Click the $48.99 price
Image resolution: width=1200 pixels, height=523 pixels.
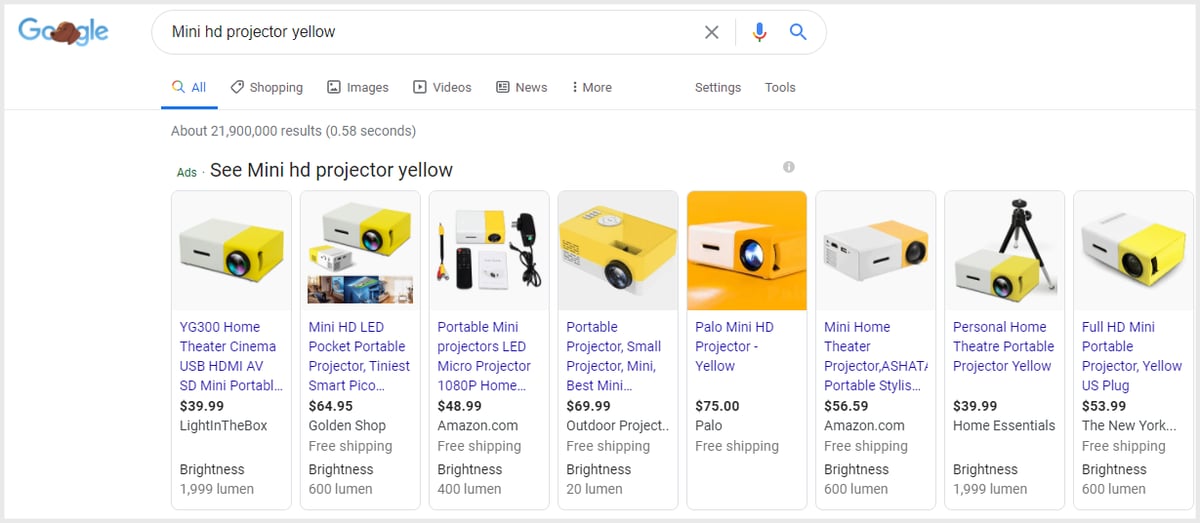coord(460,406)
